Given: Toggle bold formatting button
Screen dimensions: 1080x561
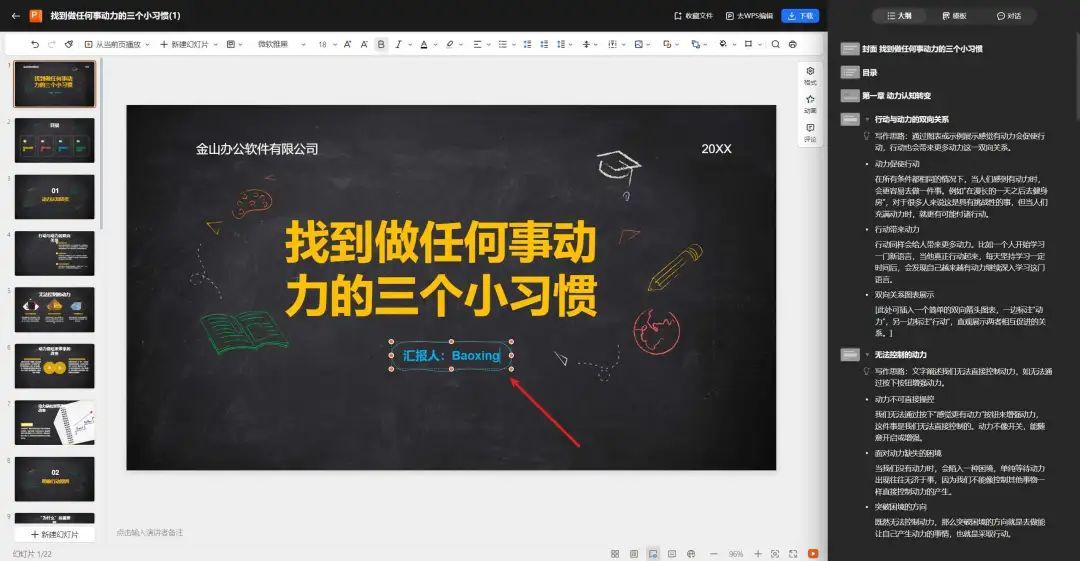Looking at the screenshot, I should point(381,44).
